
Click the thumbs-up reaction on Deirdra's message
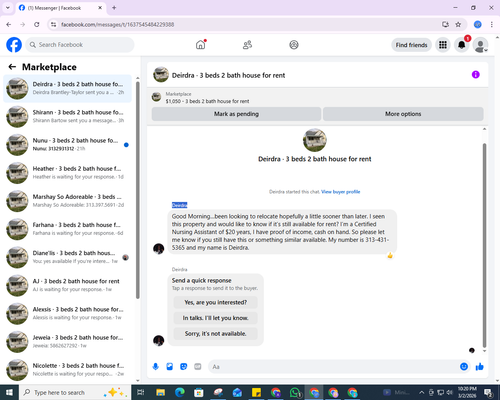pos(390,255)
